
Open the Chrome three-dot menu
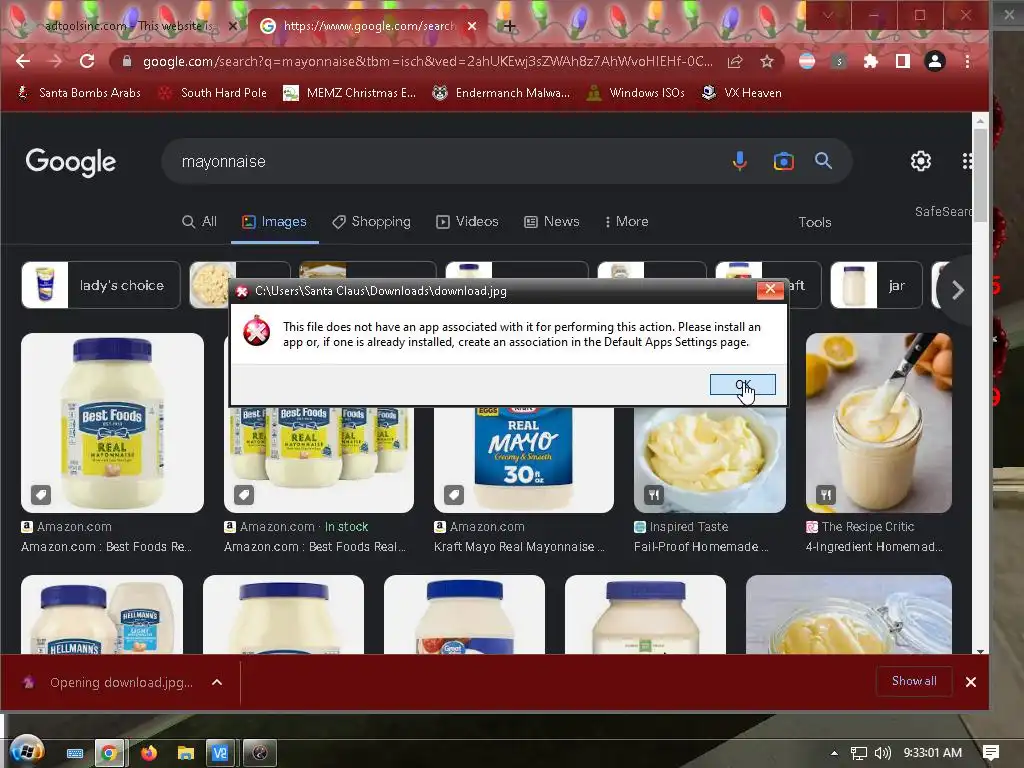967,61
